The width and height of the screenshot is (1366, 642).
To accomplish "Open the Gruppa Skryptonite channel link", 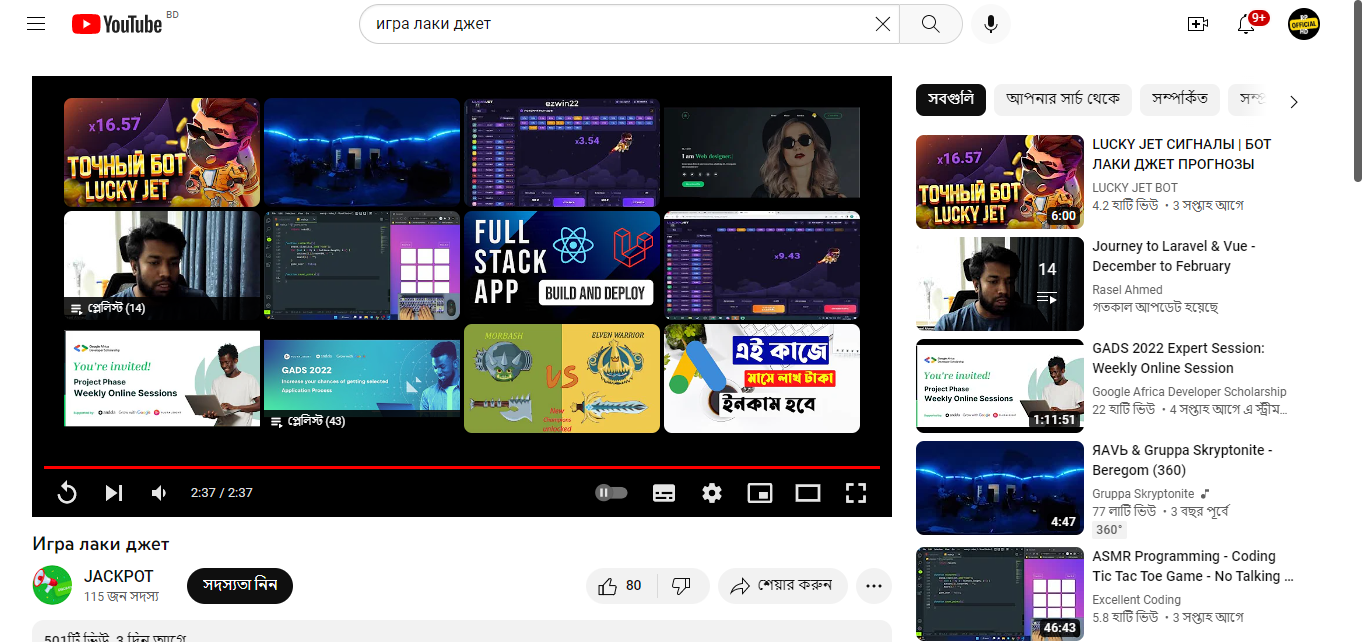I will tap(1143, 494).
